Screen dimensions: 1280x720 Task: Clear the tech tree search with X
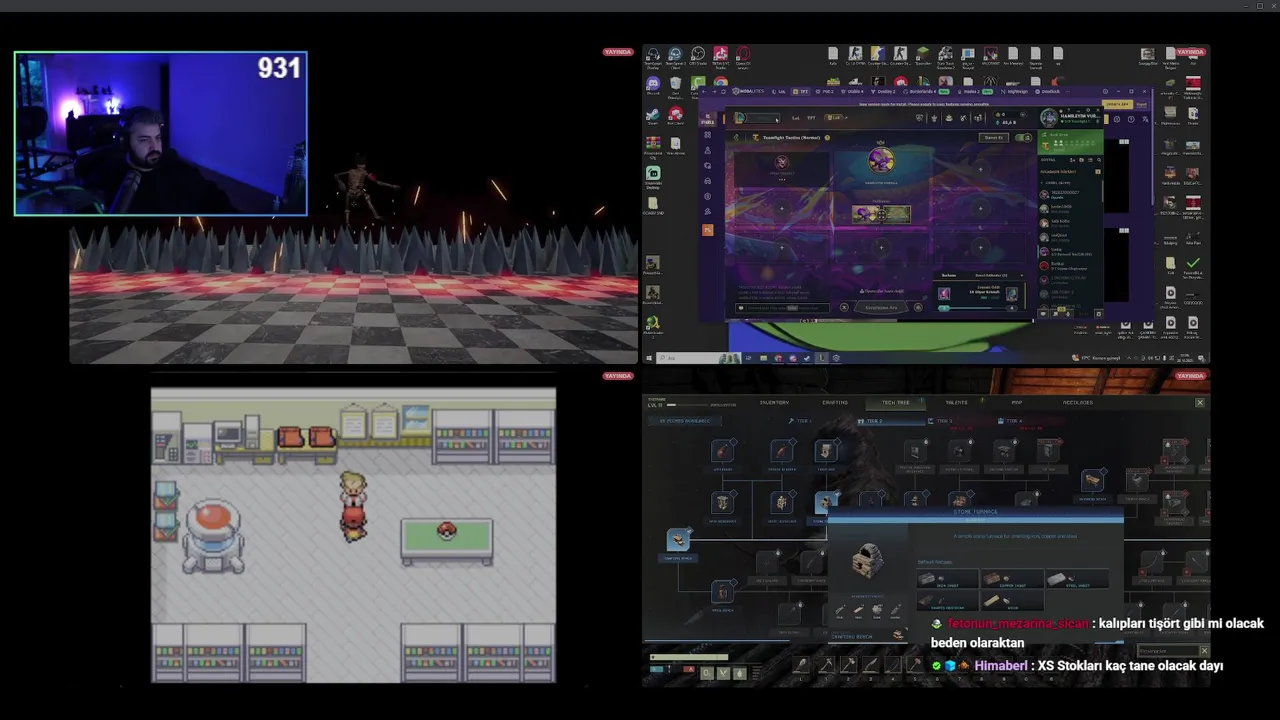(1204, 650)
